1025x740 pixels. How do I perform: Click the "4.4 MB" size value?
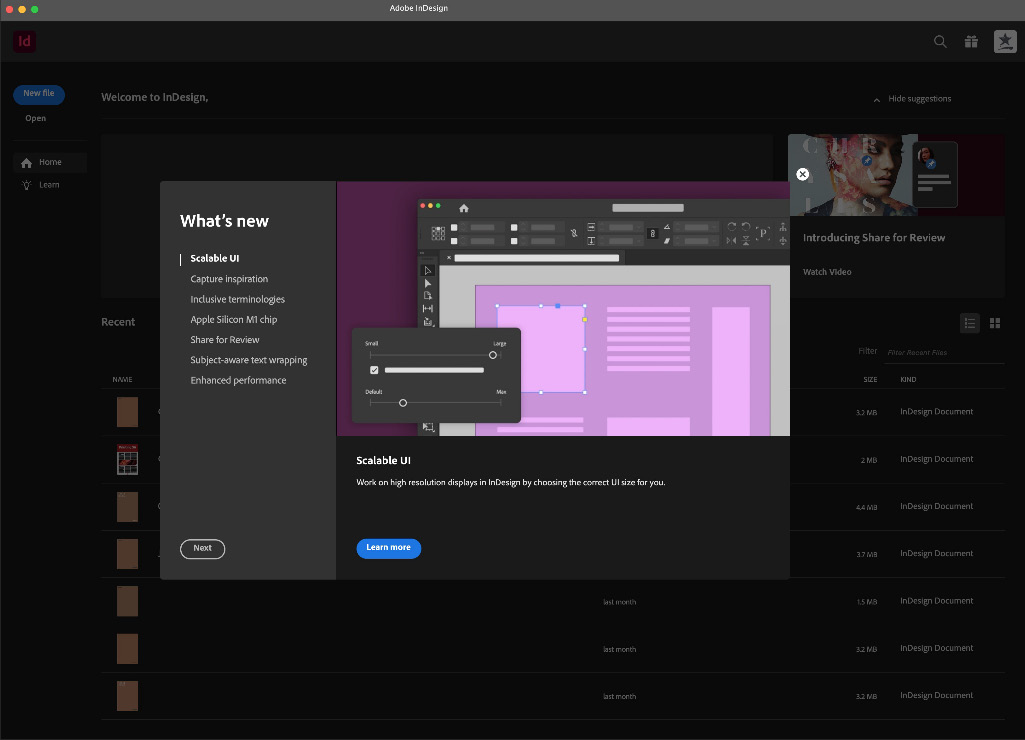tap(867, 507)
